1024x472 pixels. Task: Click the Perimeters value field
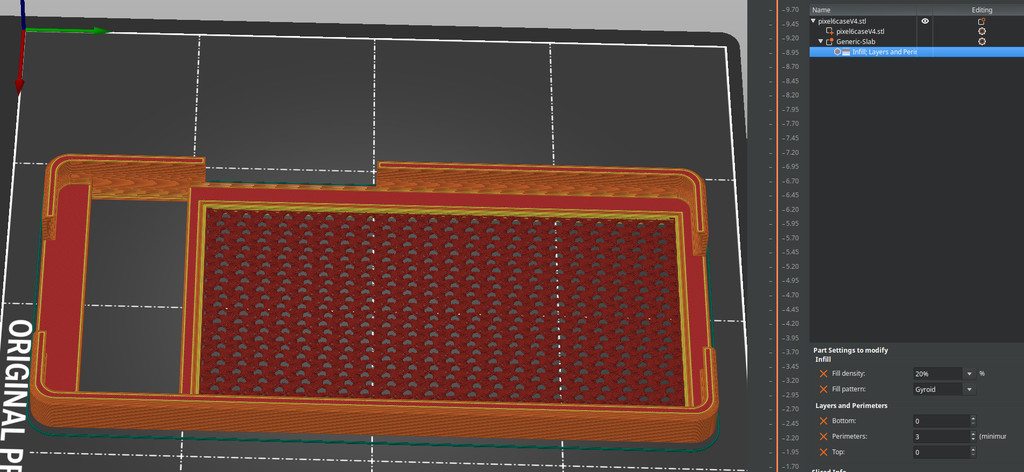(941, 437)
